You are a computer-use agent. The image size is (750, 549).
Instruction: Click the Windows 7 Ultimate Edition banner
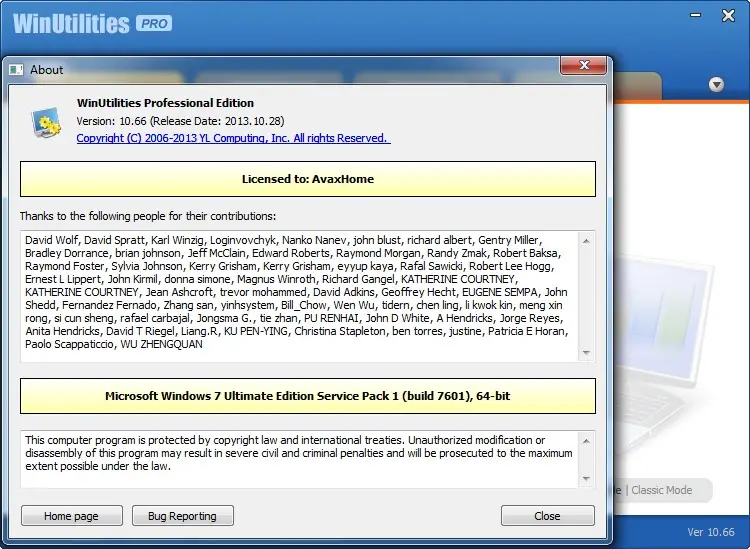click(308, 396)
